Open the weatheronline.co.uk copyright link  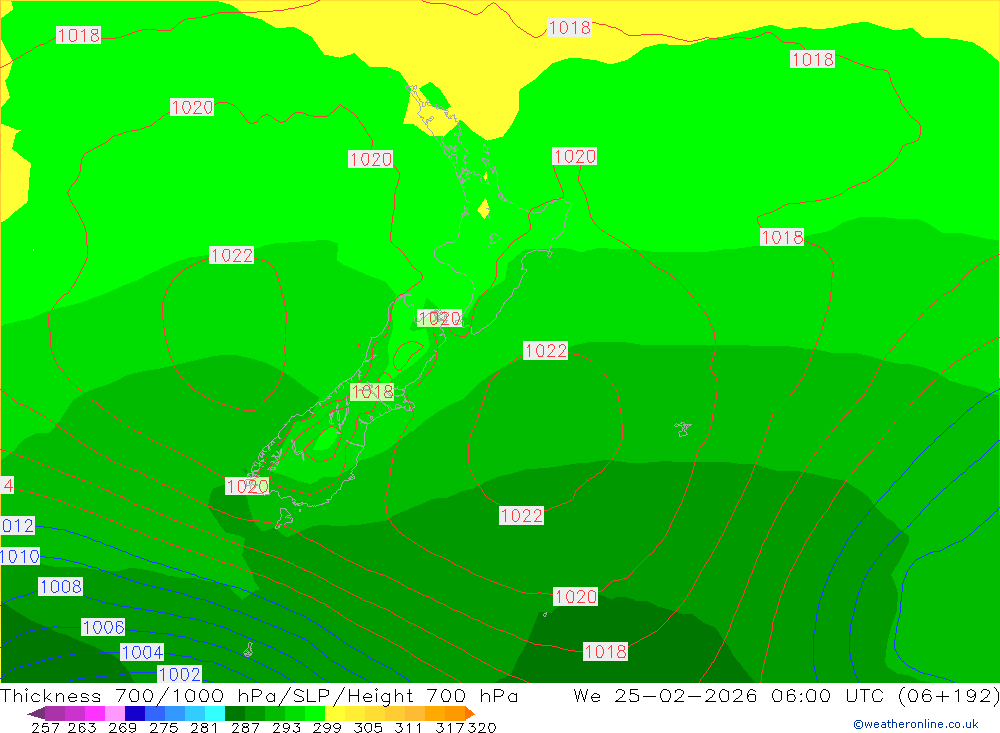pyautogui.click(x=916, y=724)
